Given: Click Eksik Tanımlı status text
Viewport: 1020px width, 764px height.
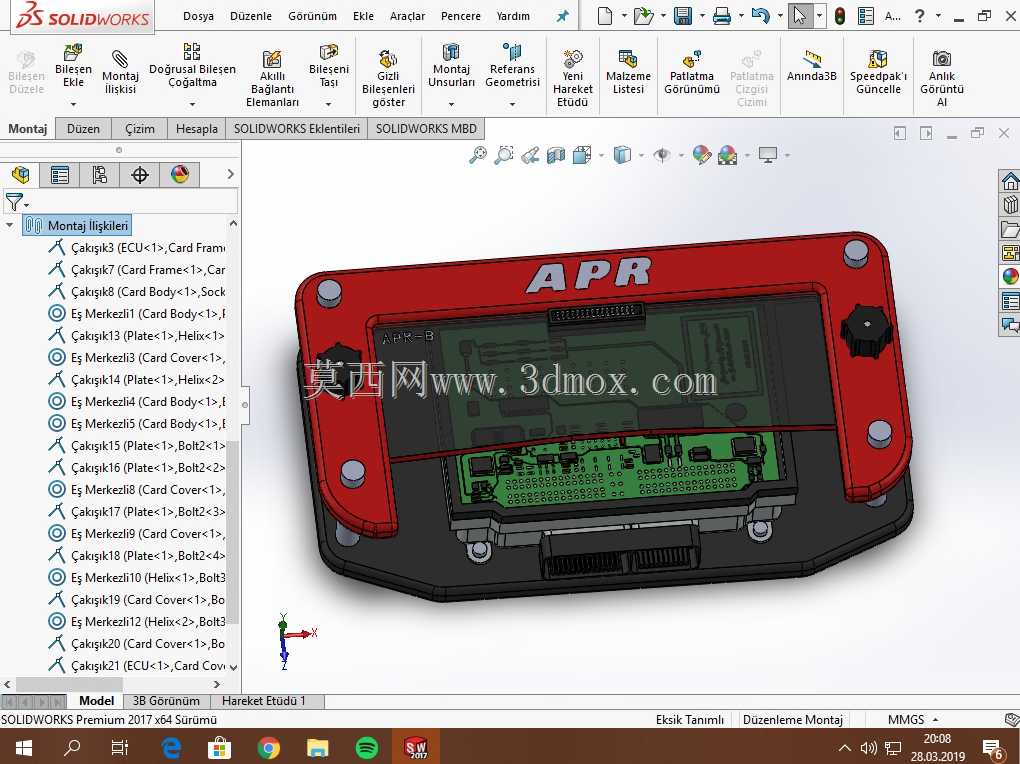Looking at the screenshot, I should pyautogui.click(x=690, y=719).
